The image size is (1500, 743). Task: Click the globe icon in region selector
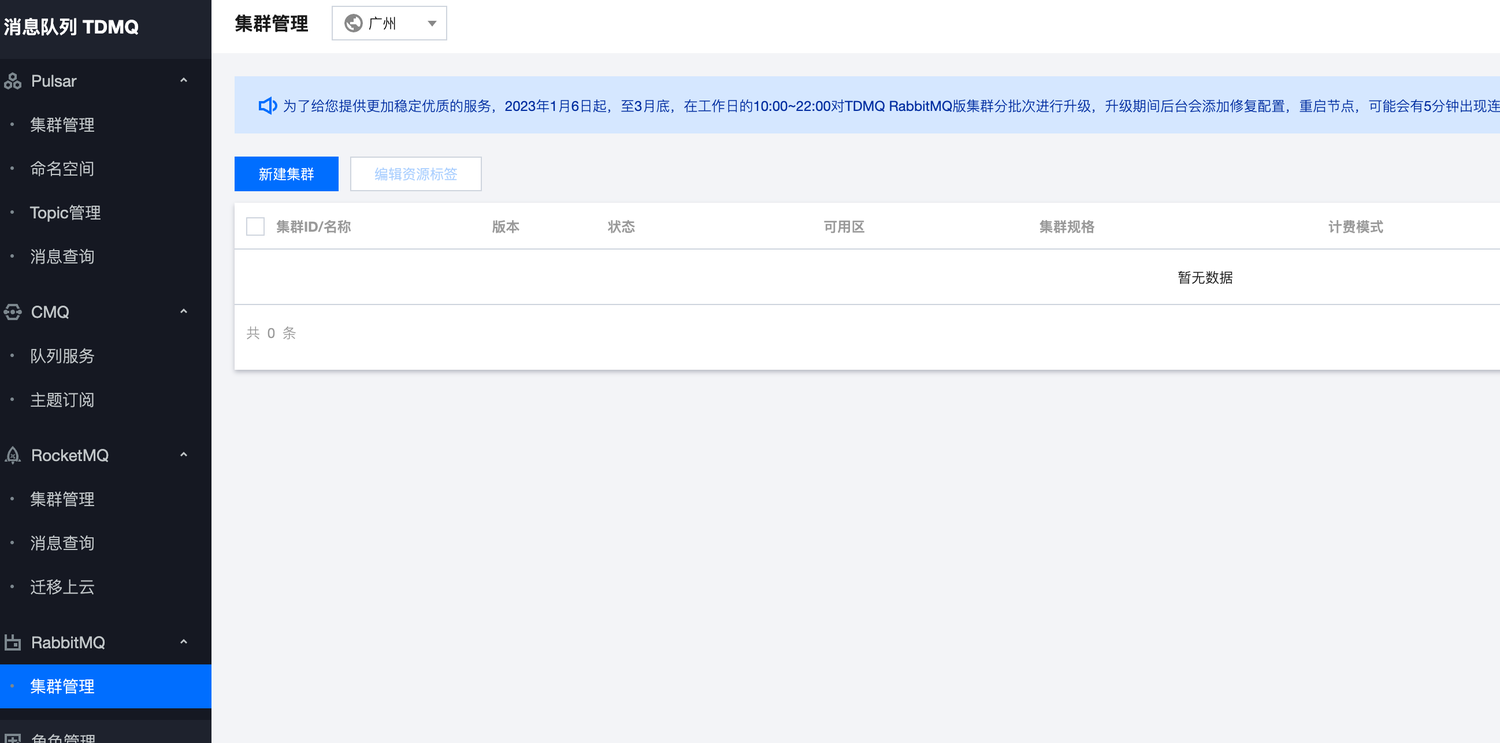[x=353, y=23]
